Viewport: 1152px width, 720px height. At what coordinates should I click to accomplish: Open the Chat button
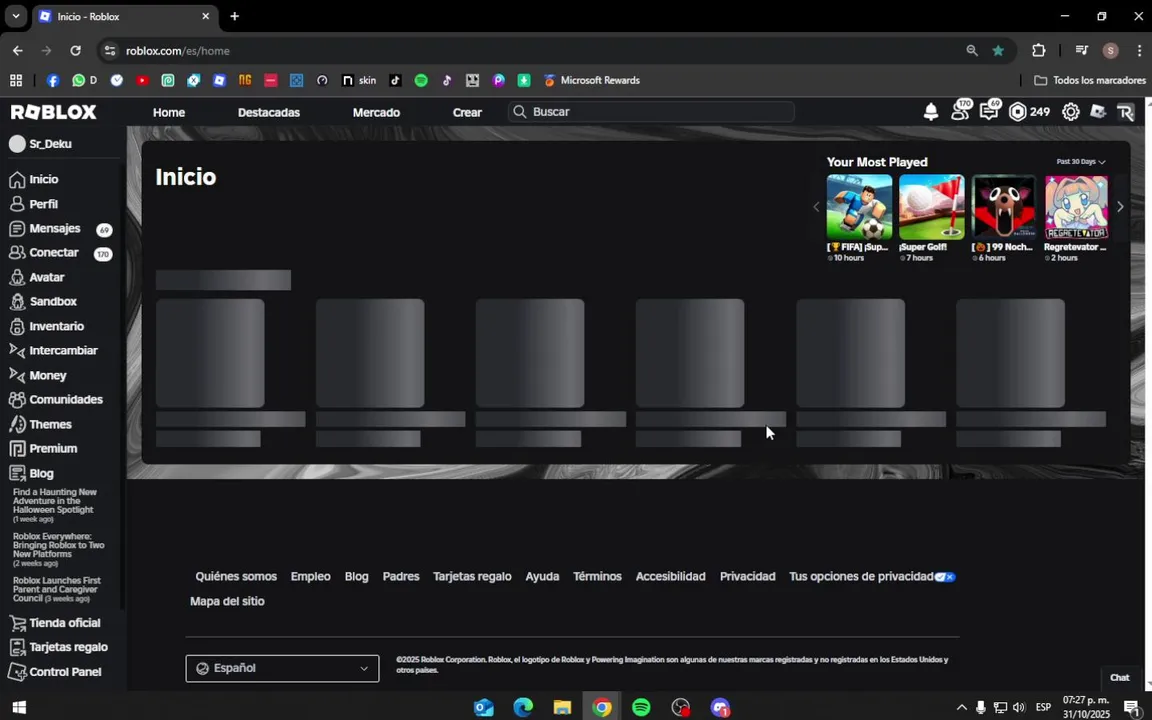click(x=1119, y=677)
